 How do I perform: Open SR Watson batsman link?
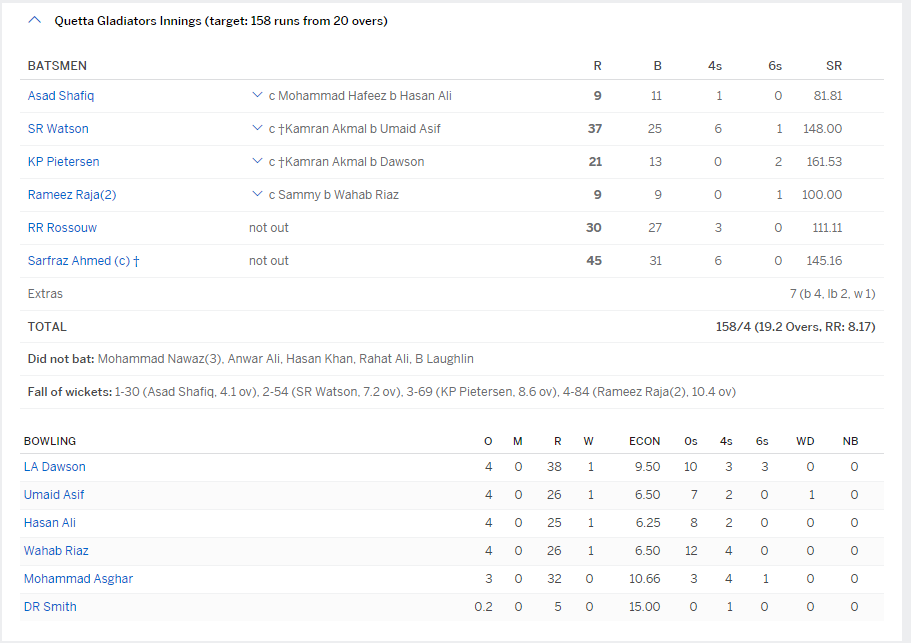(58, 129)
